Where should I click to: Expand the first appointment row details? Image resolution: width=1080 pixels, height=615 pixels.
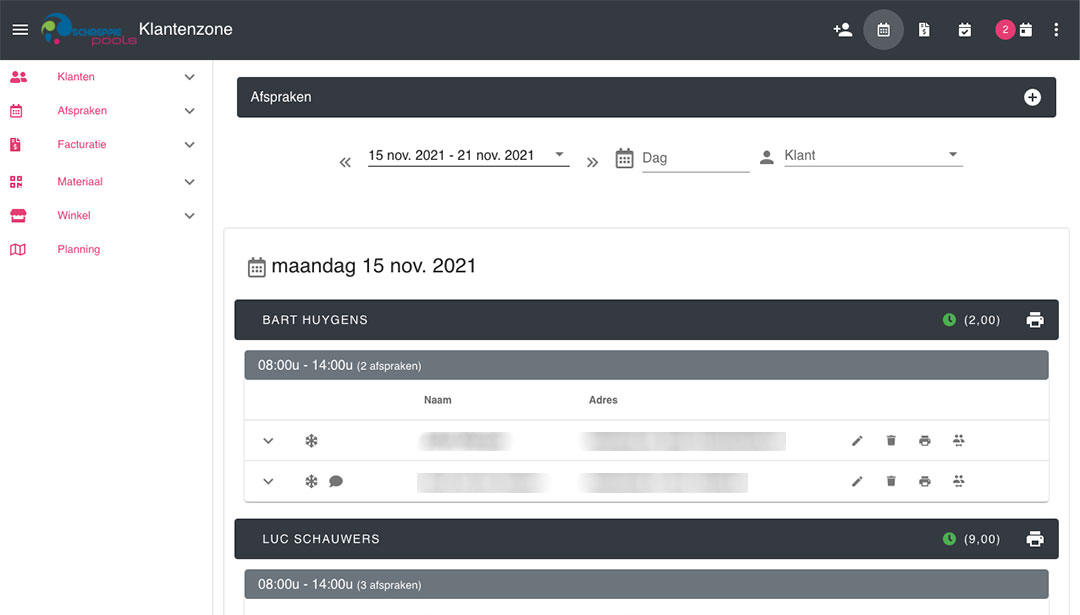[268, 441]
